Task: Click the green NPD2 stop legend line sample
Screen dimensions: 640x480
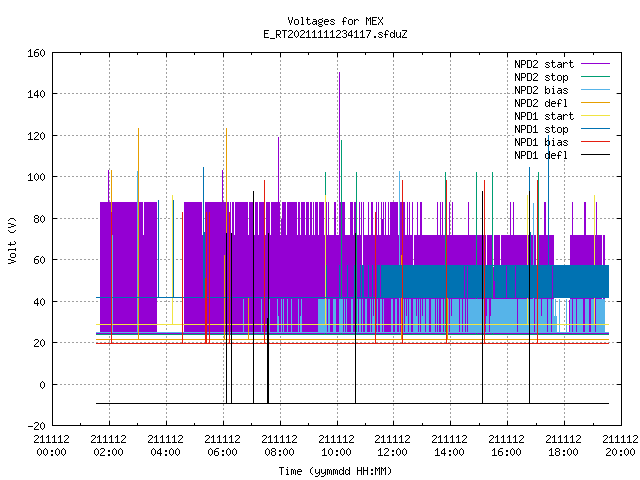Action: 596,77
